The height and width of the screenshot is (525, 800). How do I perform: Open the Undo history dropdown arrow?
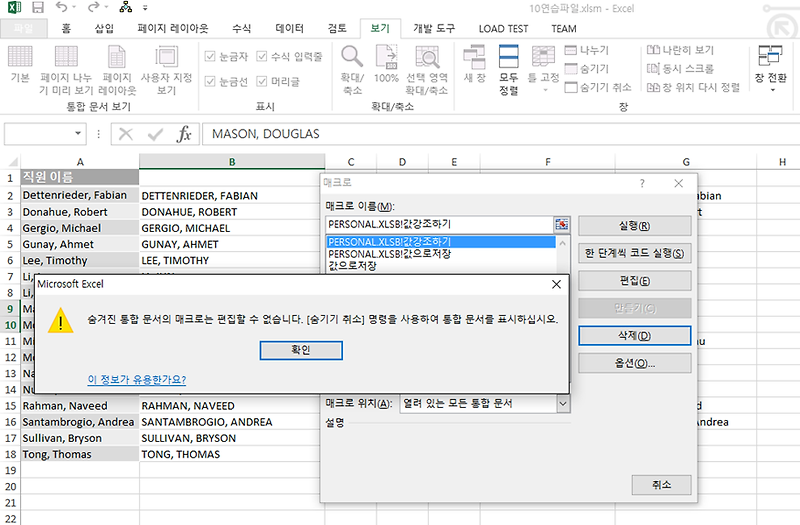(x=74, y=8)
